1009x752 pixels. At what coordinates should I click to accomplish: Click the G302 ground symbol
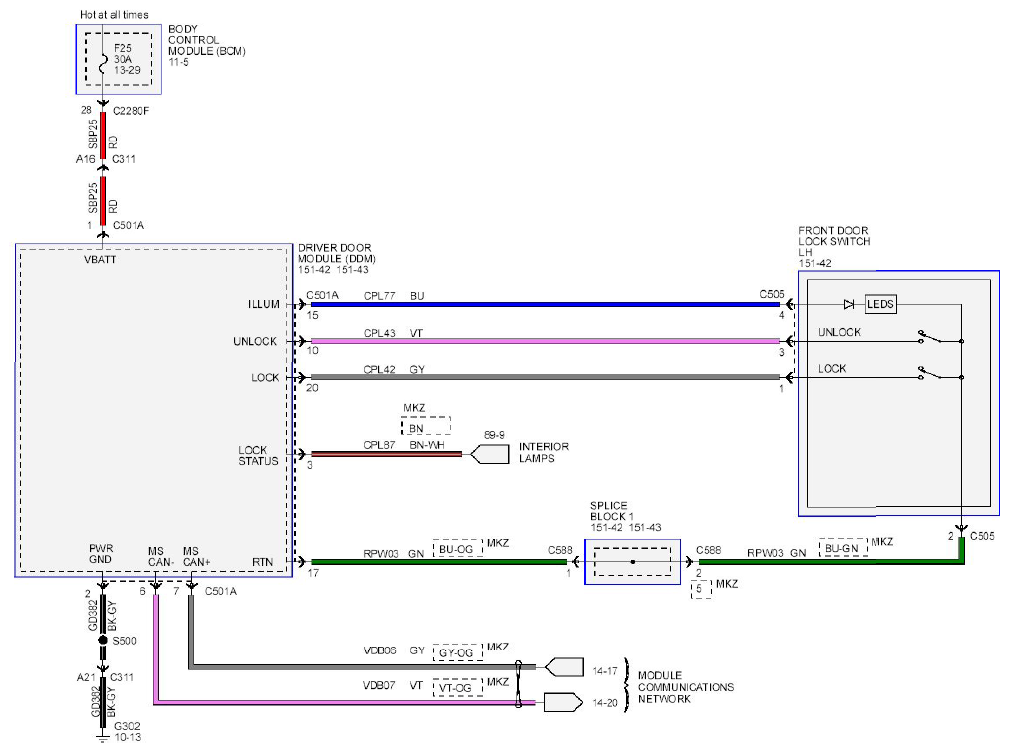(x=102, y=738)
